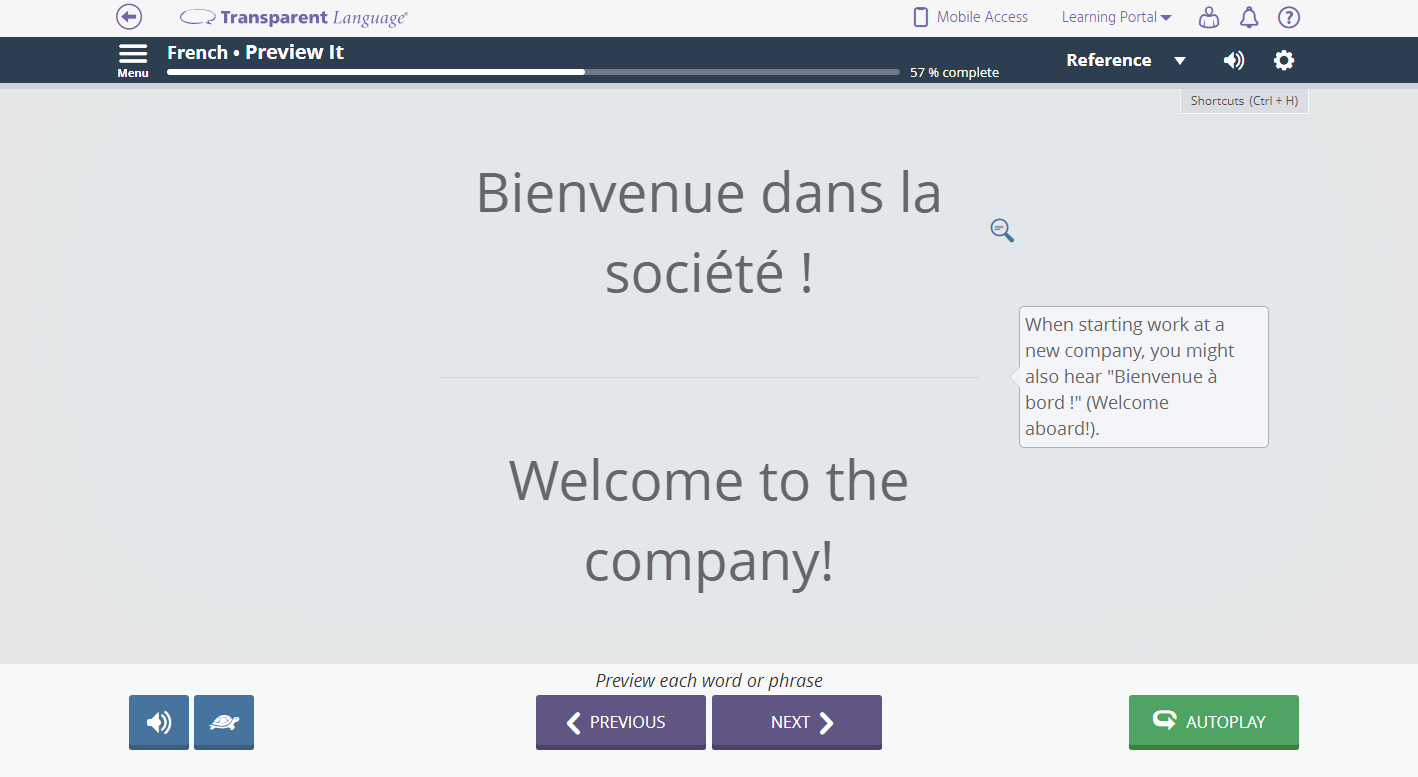Click the French phrase "Bienvenue dans la société"

[x=708, y=232]
